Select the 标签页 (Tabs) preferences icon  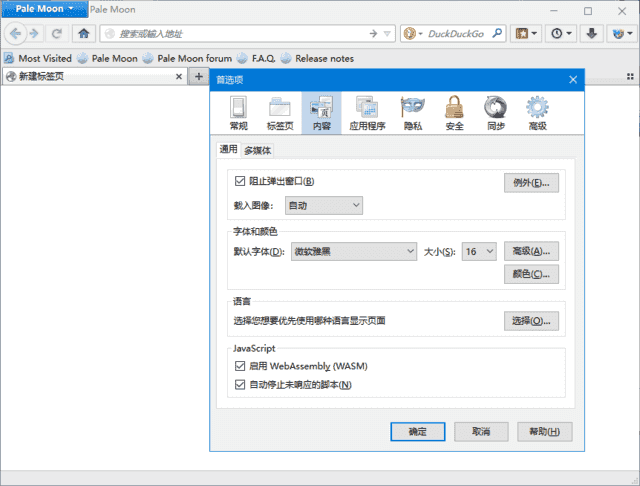pos(280,113)
